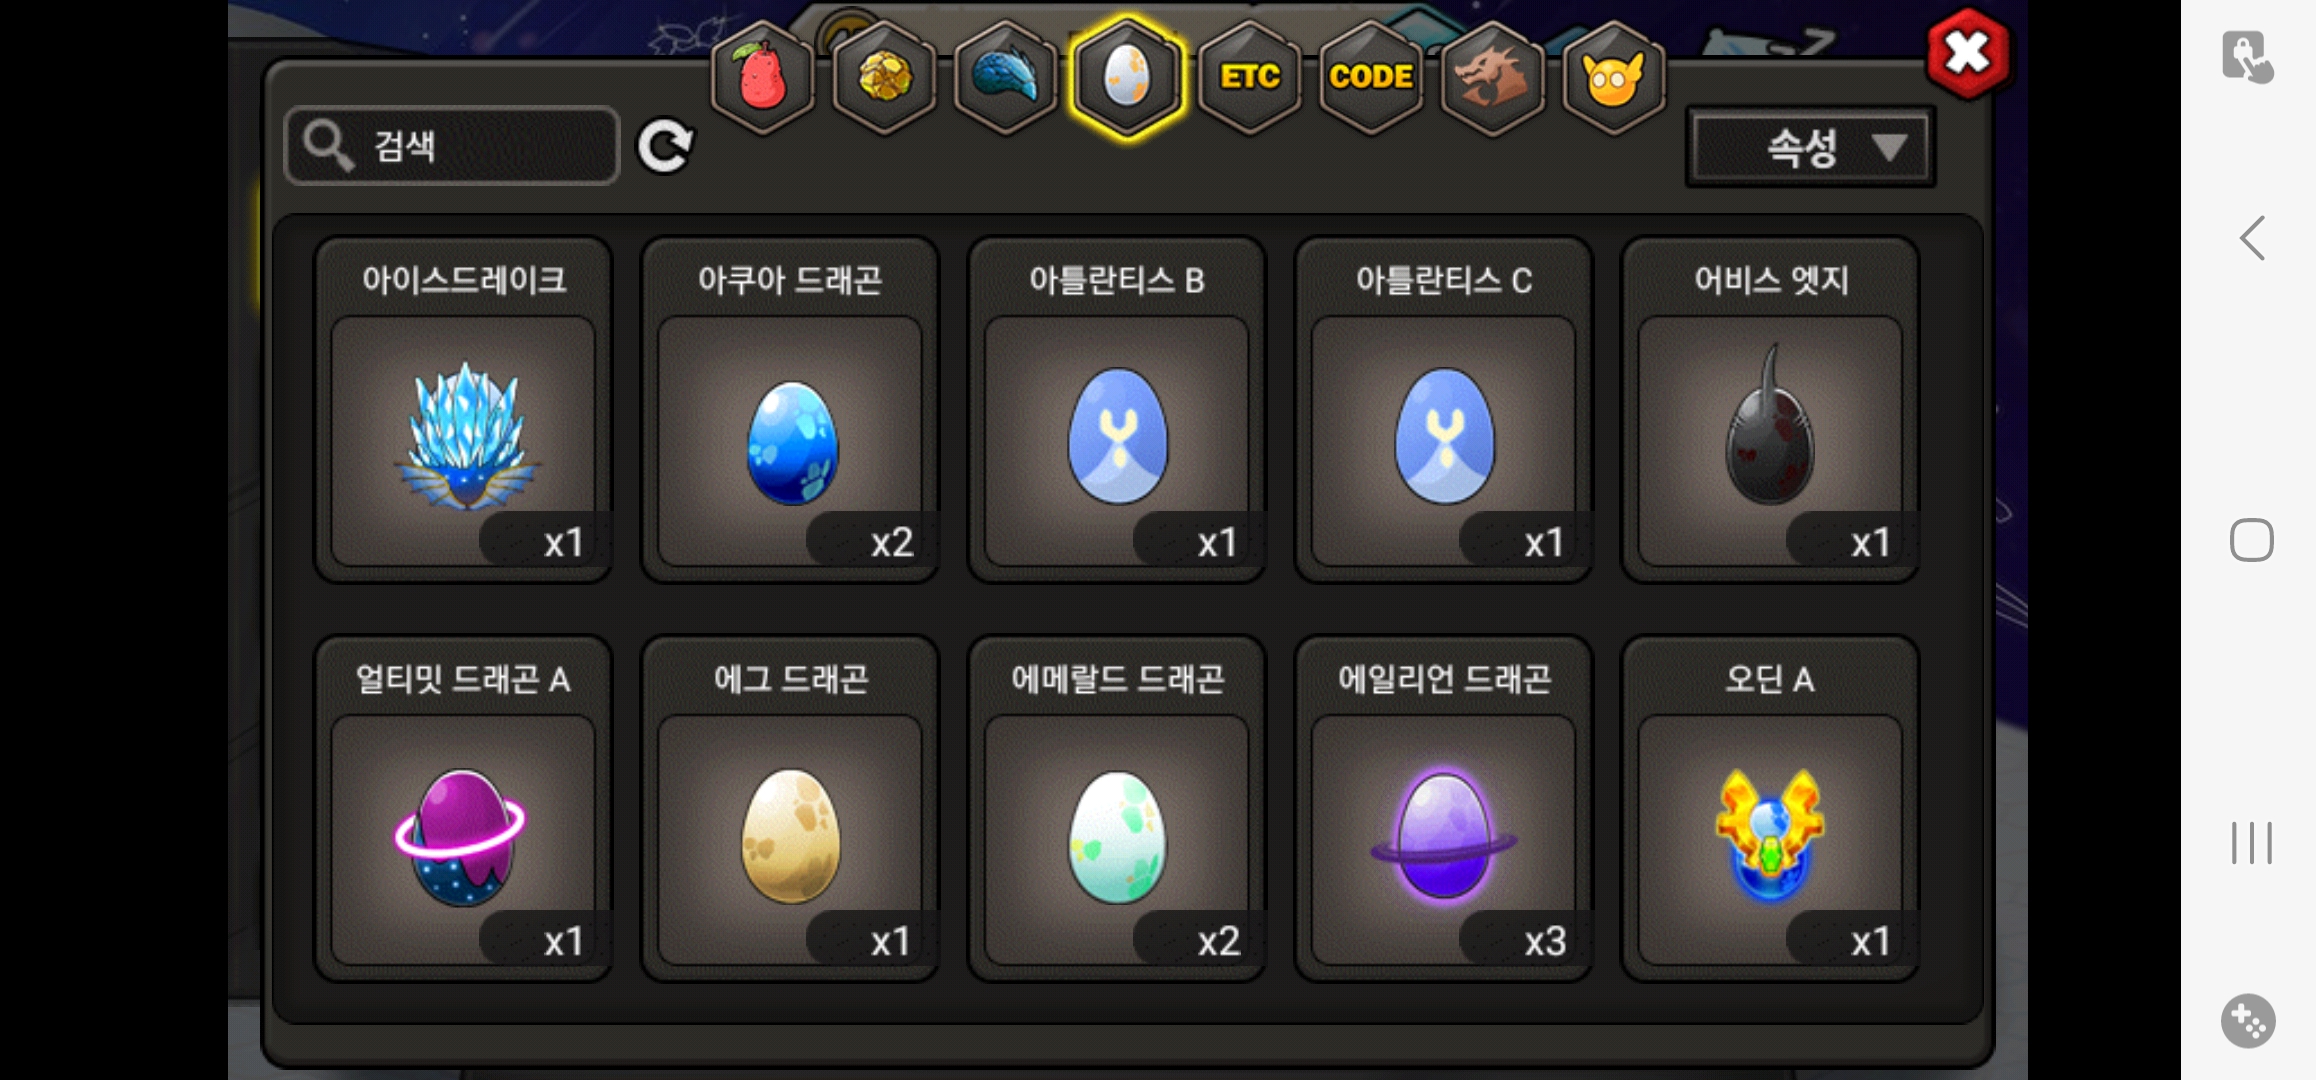Viewport: 2316px width, 1080px height.
Task: Tap the Android back arrow
Action: coord(2252,238)
